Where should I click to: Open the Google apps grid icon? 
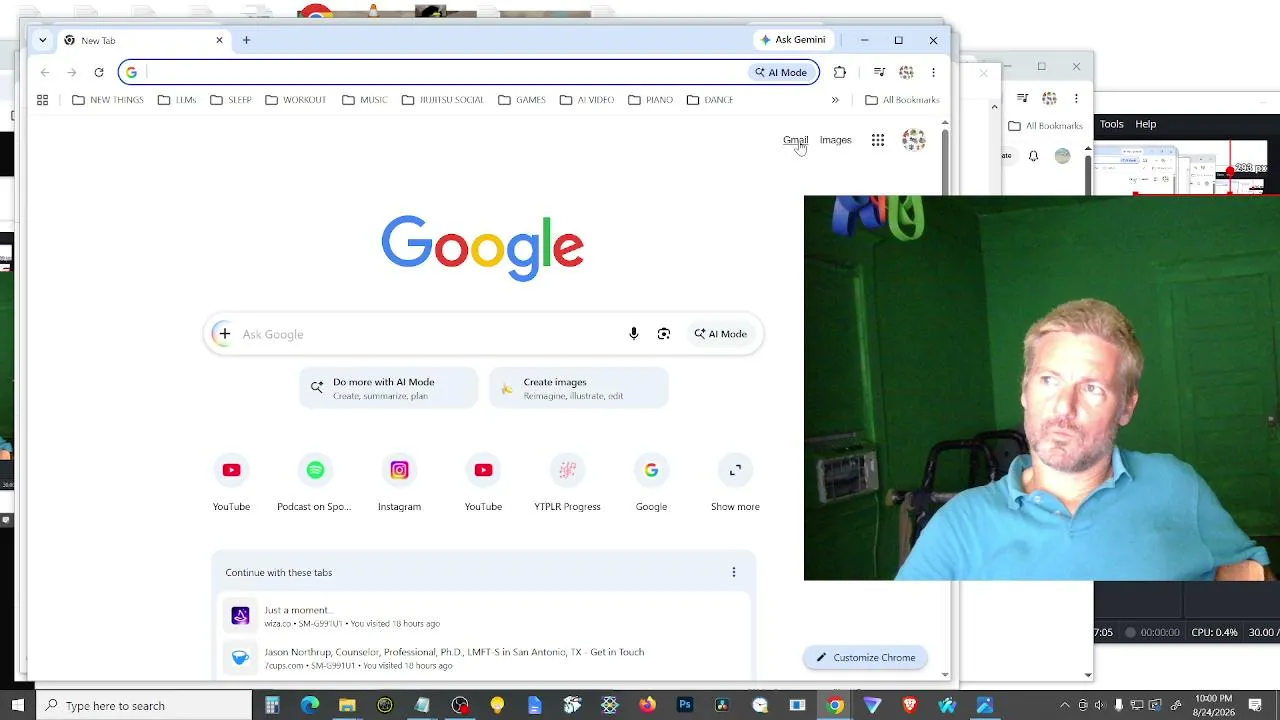click(x=877, y=140)
